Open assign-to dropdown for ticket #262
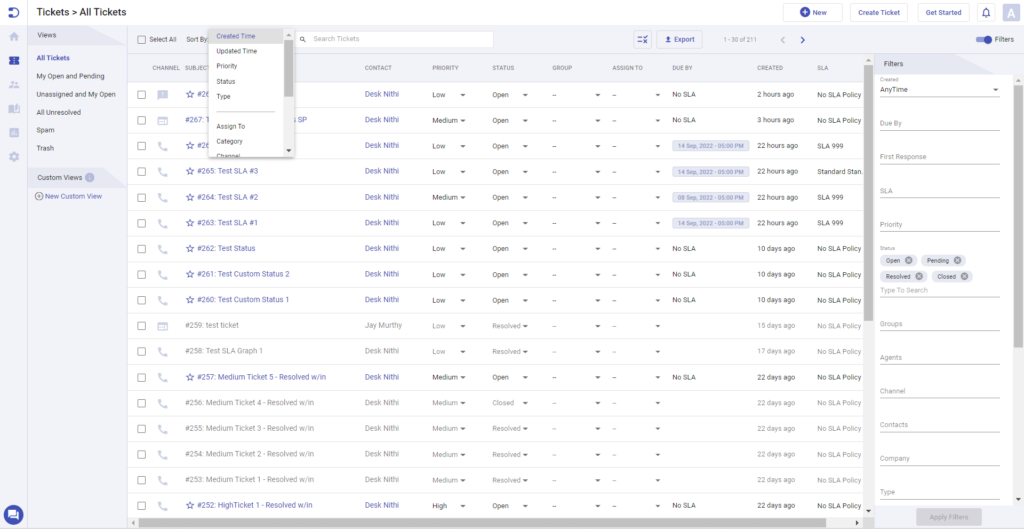 636,249
